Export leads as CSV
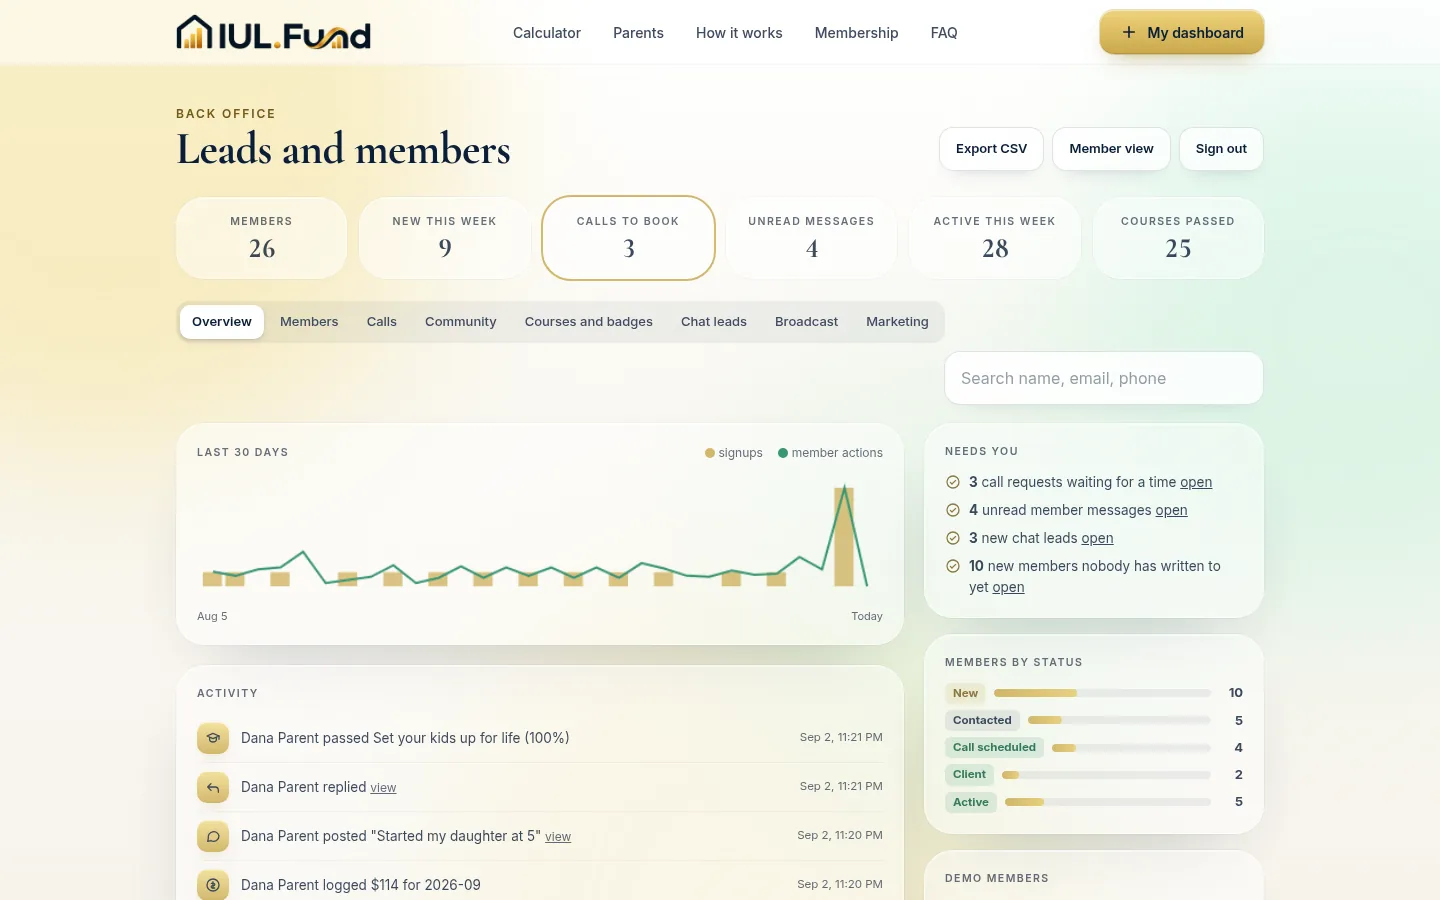Viewport: 1440px width, 900px height. point(991,149)
